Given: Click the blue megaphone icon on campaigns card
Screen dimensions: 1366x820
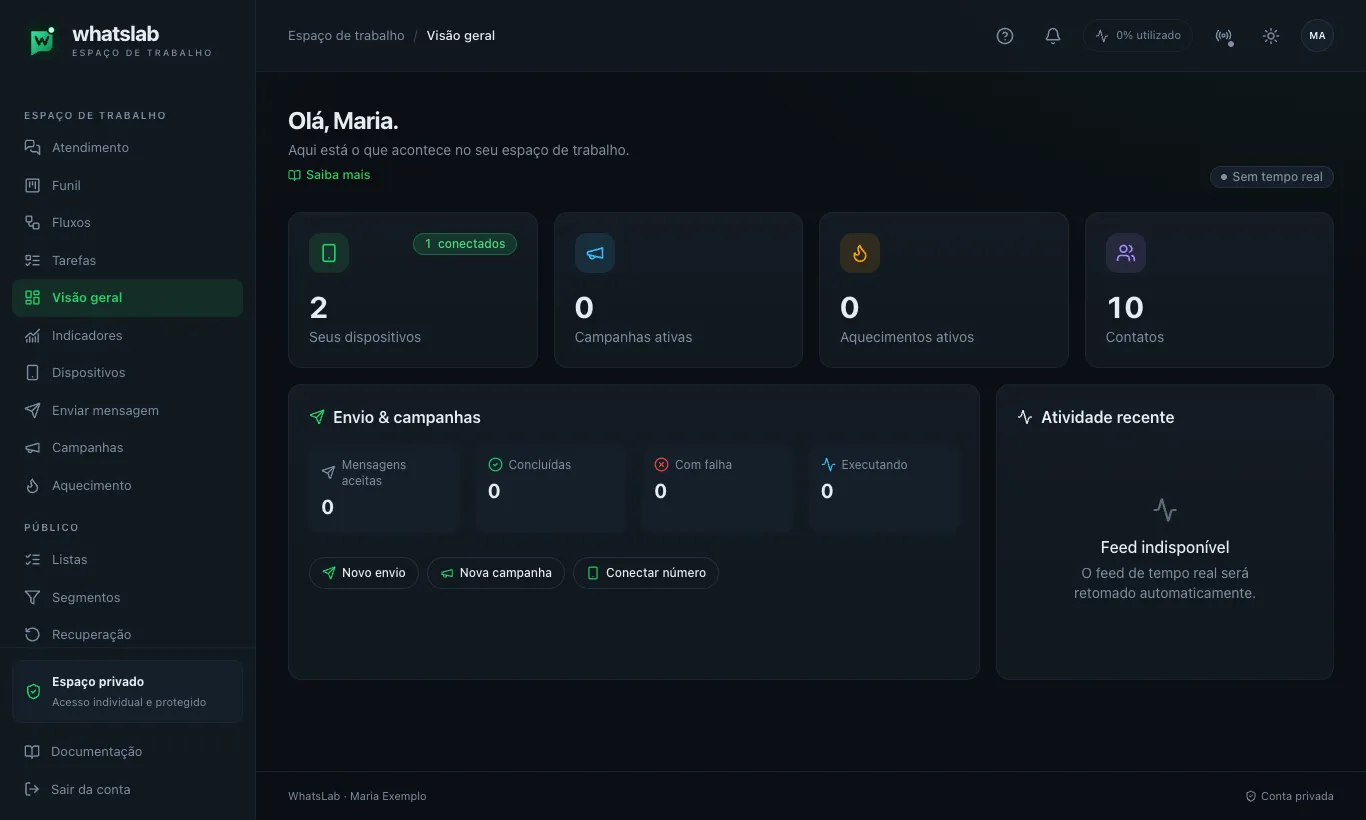Looking at the screenshot, I should tap(595, 253).
